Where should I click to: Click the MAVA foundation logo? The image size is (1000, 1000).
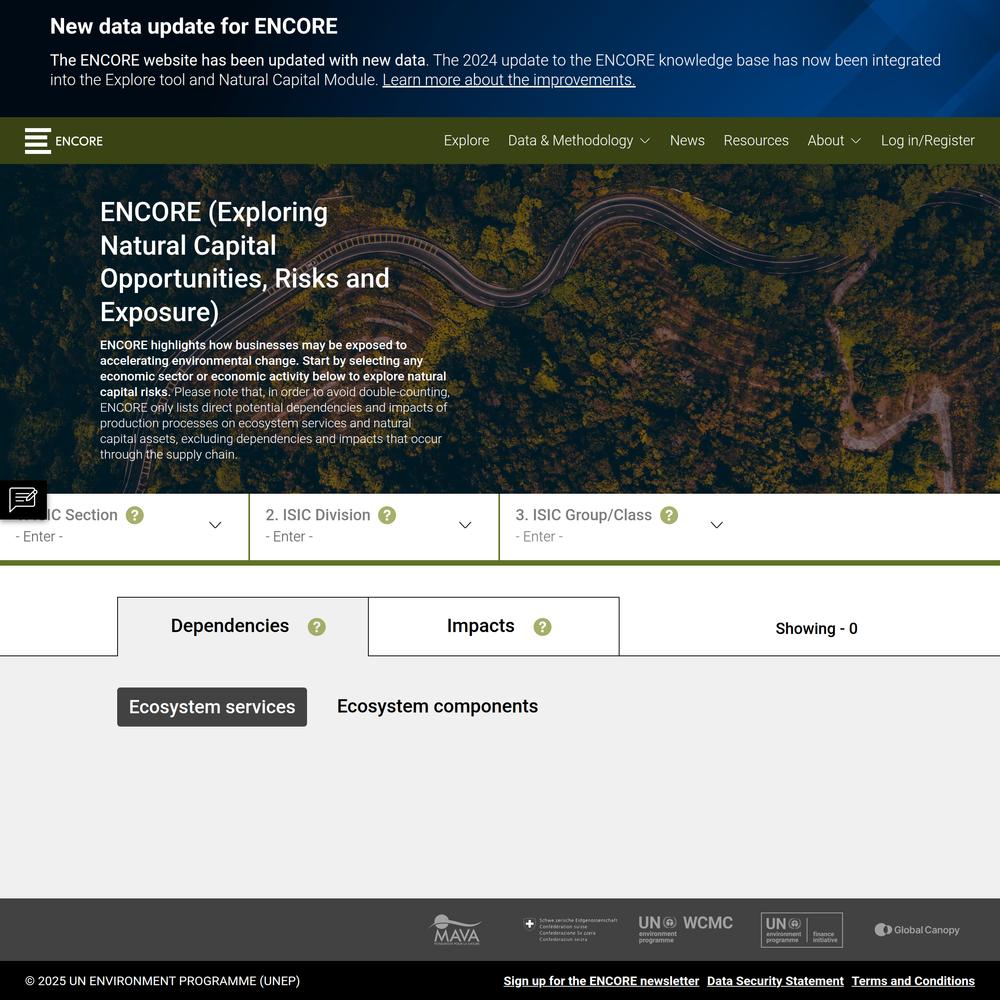coord(455,930)
